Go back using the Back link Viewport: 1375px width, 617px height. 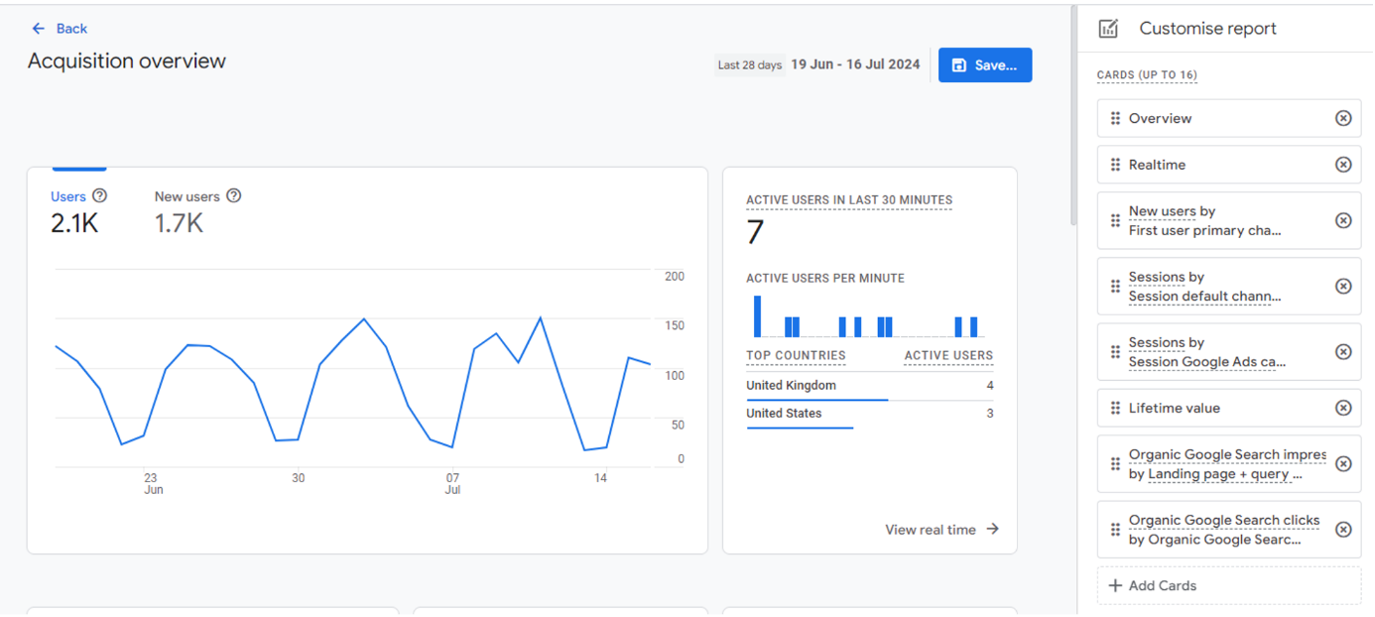pos(60,29)
